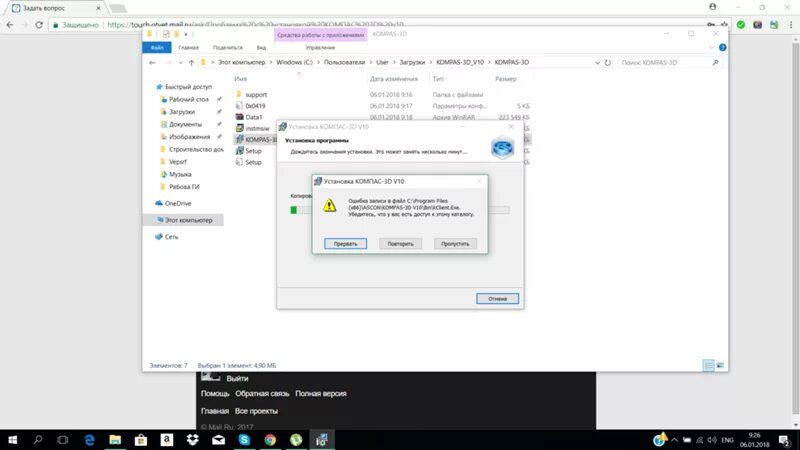Click the Обратная связь link
800x450 pixels.
(x=262, y=393)
